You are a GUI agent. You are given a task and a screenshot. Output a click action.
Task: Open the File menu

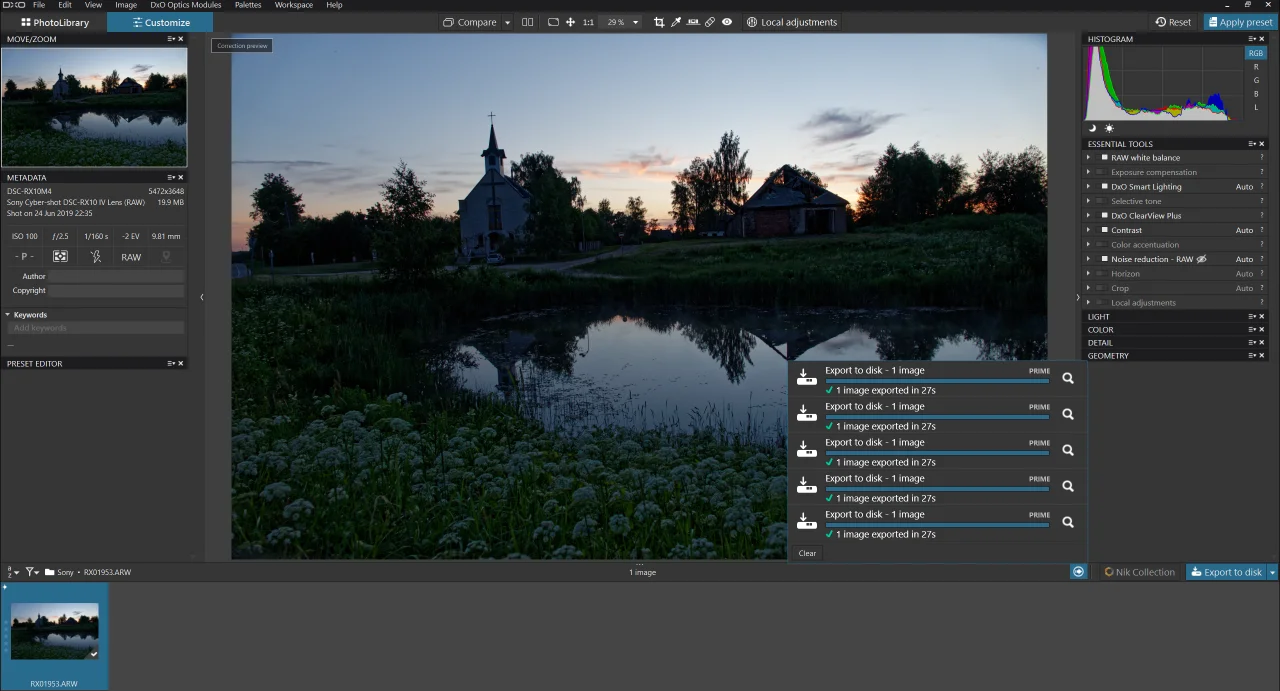click(x=39, y=5)
